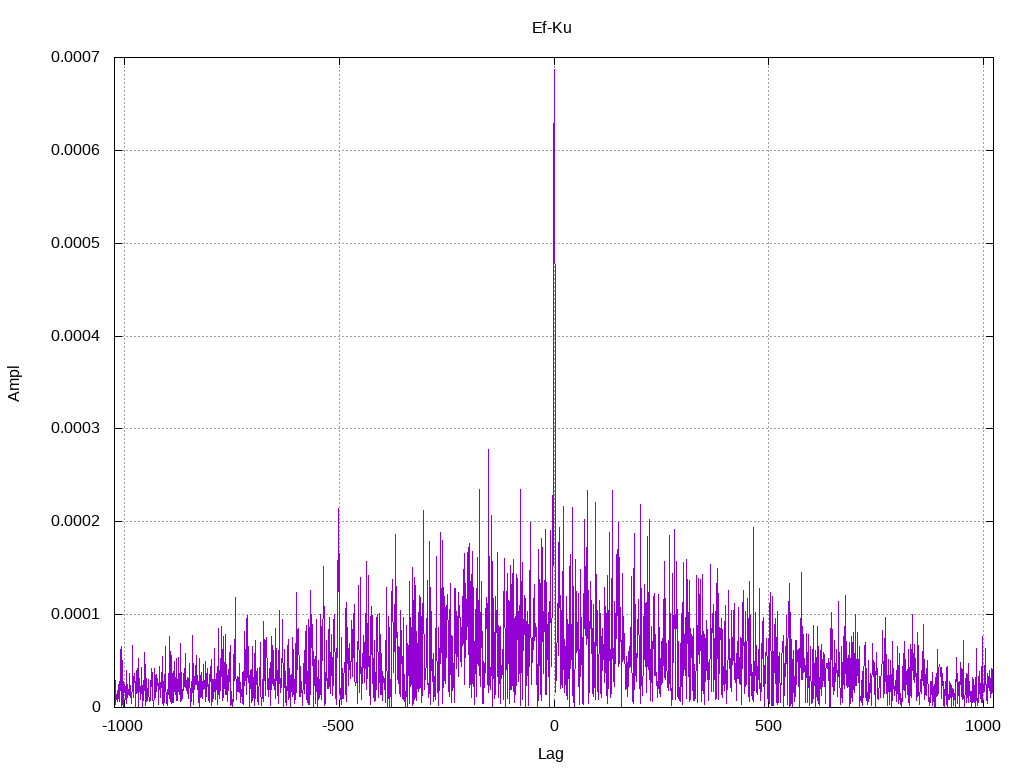Click the 0.0001 y-axis tick label
The height and width of the screenshot is (768, 1024).
[x=75, y=614]
